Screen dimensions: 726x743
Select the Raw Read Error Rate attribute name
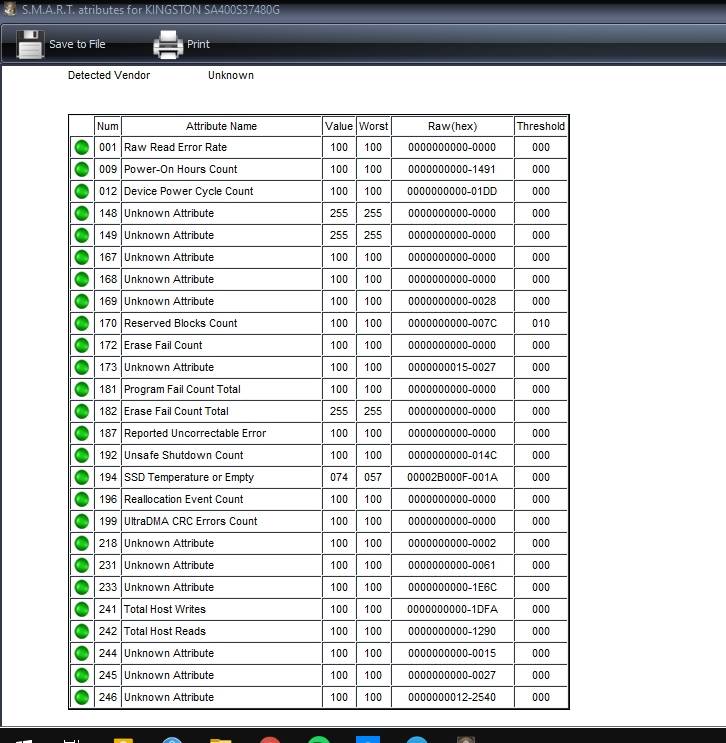(x=175, y=147)
